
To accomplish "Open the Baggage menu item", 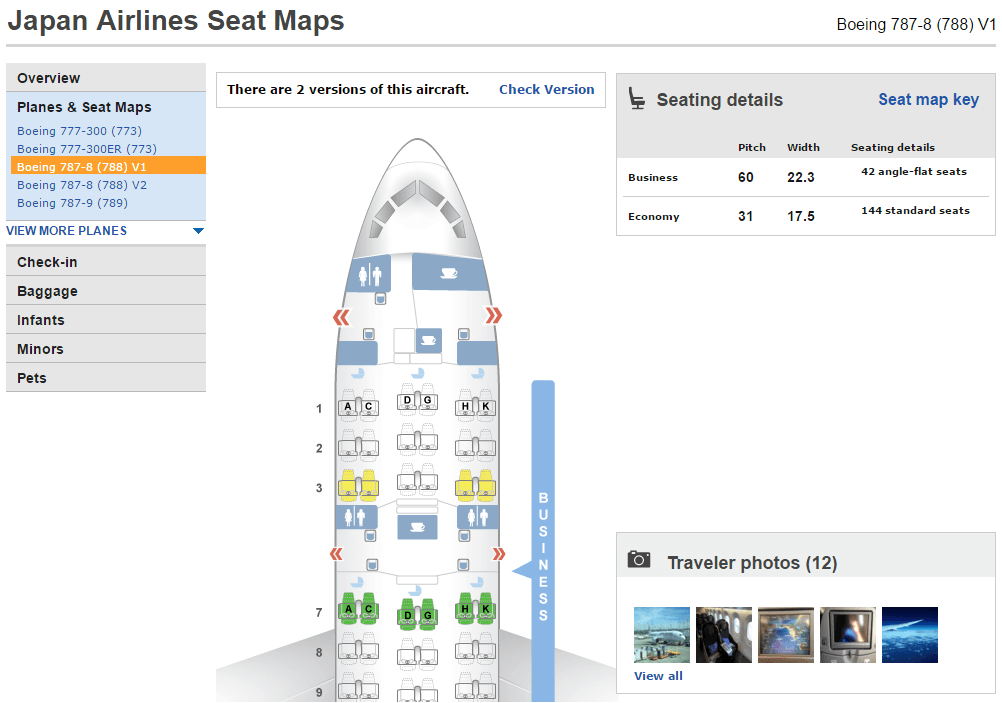I will point(106,291).
